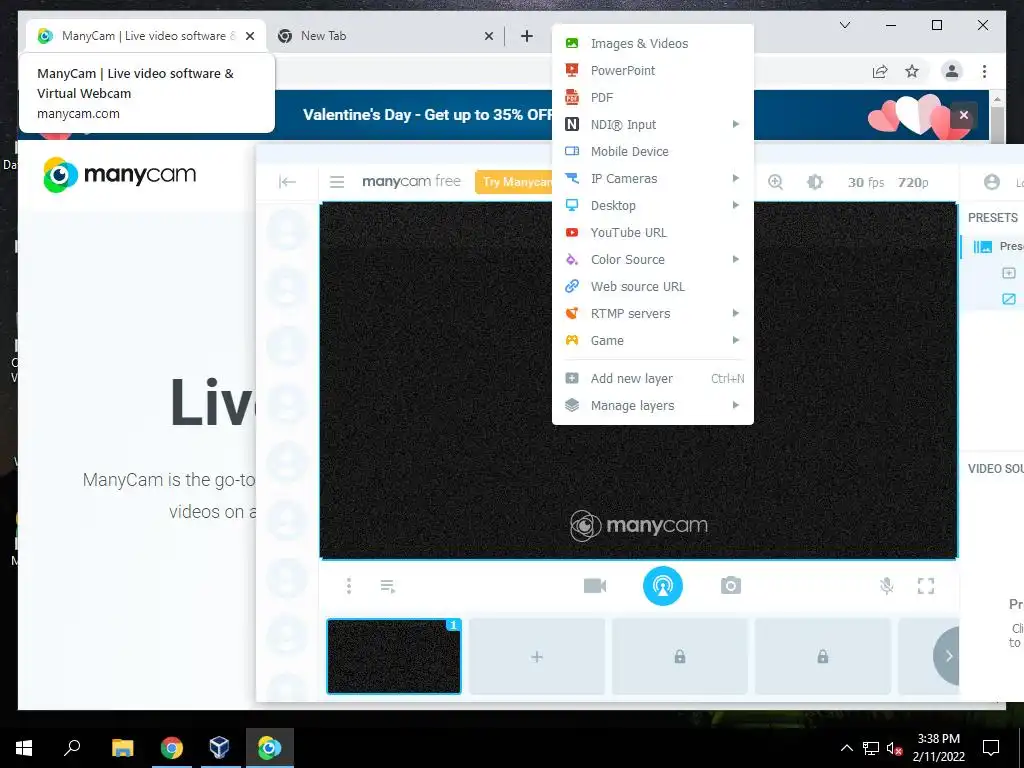Close the Valentine's Day banner
1024x768 pixels.
[x=964, y=115]
